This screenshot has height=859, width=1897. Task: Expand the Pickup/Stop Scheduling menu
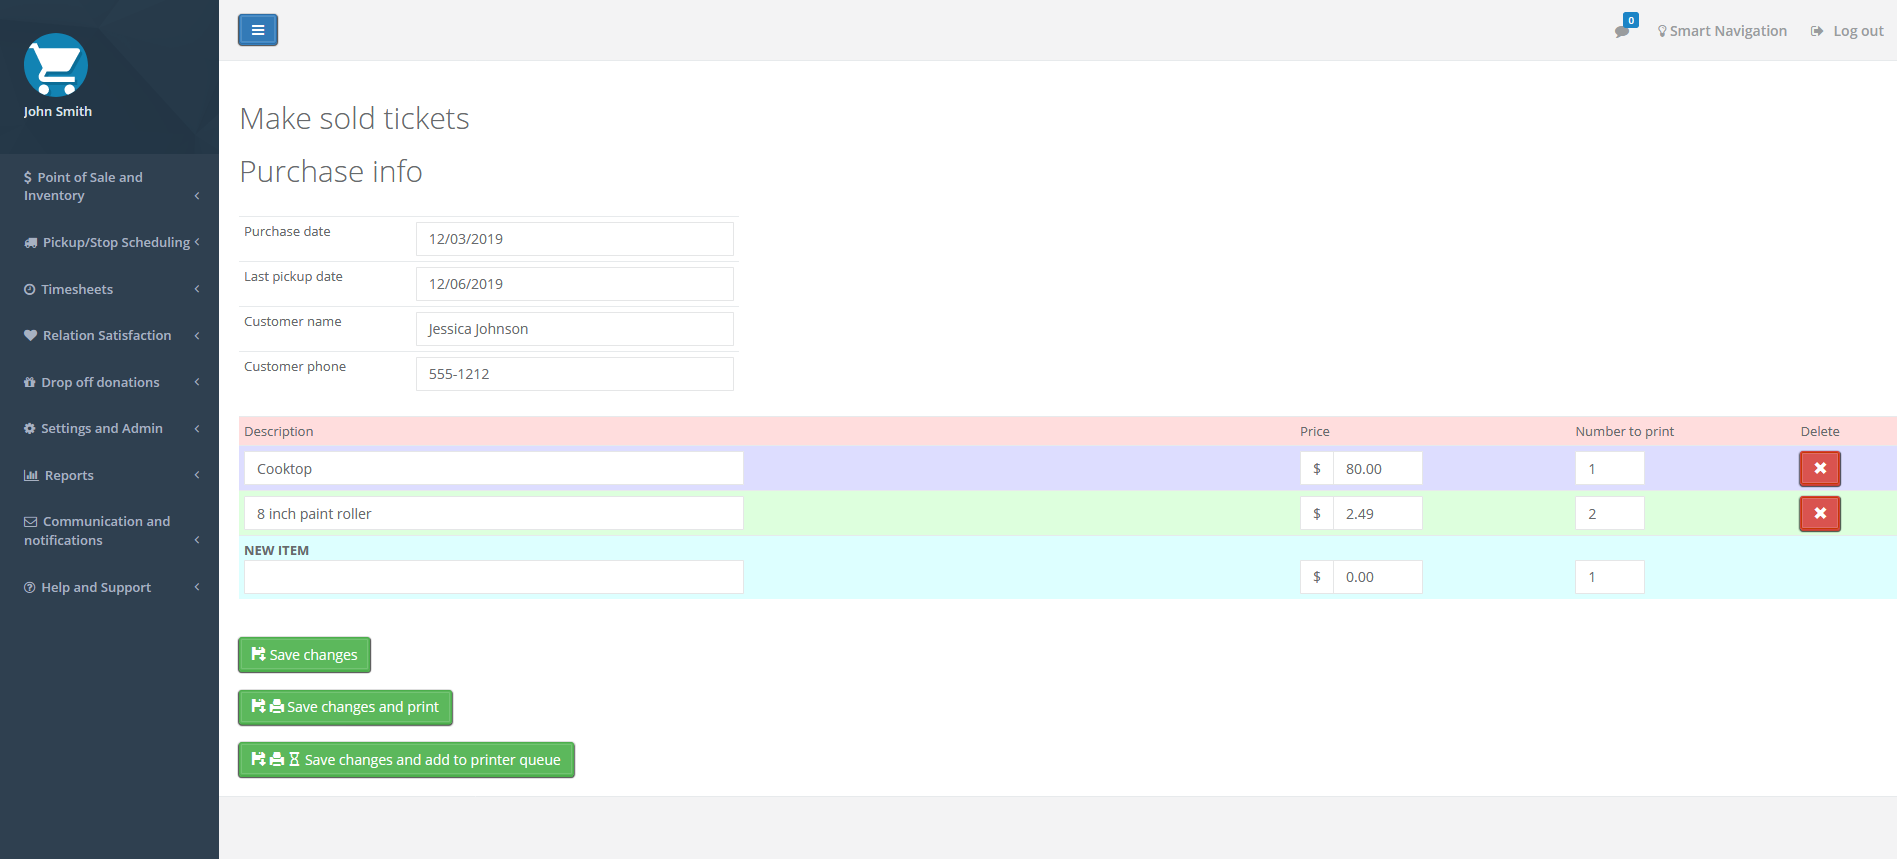(109, 242)
